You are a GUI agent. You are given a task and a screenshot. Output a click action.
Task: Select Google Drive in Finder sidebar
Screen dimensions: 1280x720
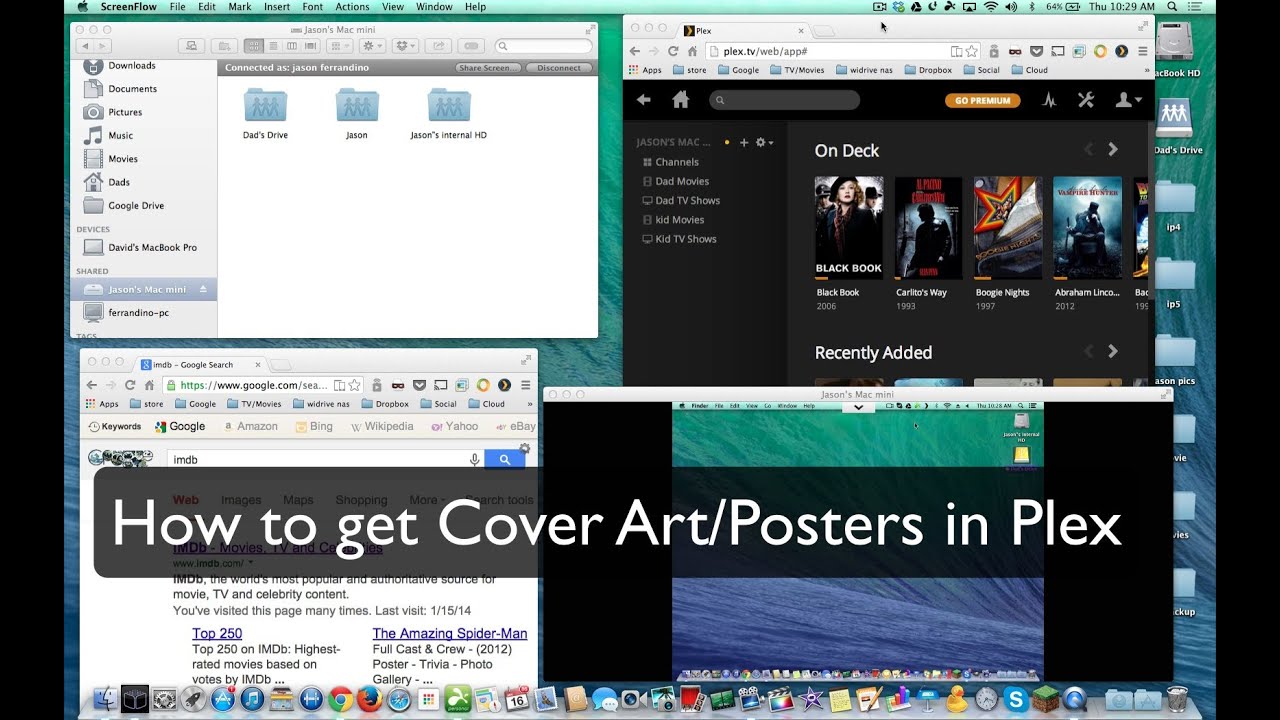click(136, 205)
